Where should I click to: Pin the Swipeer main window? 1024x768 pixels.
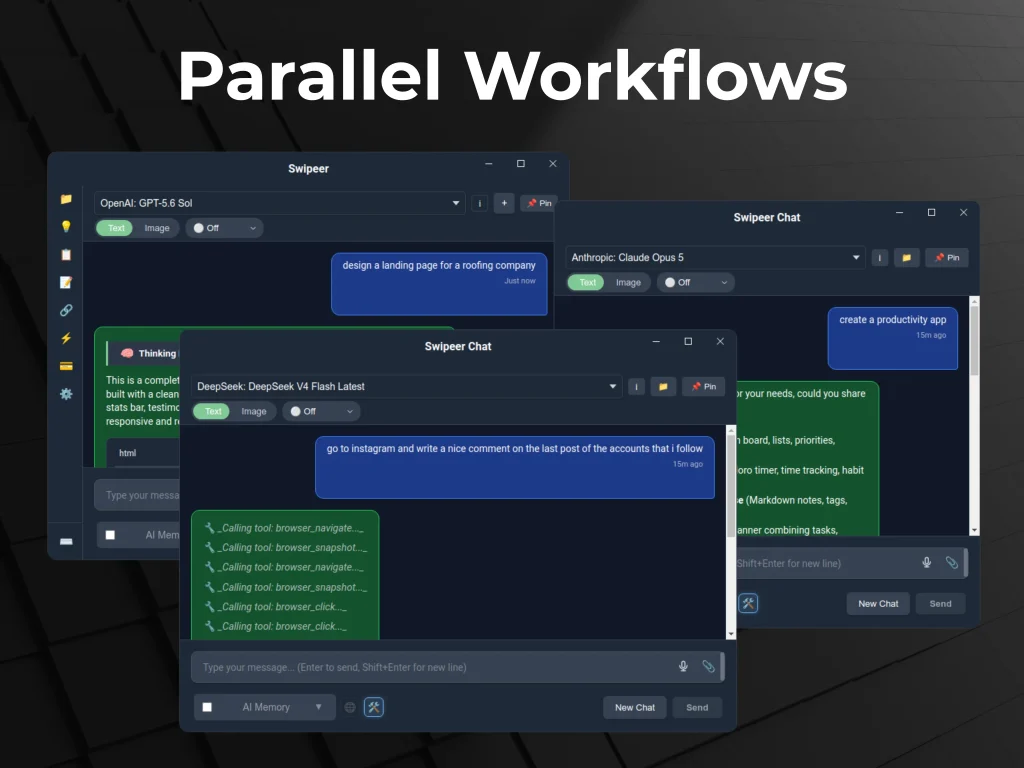click(x=539, y=203)
